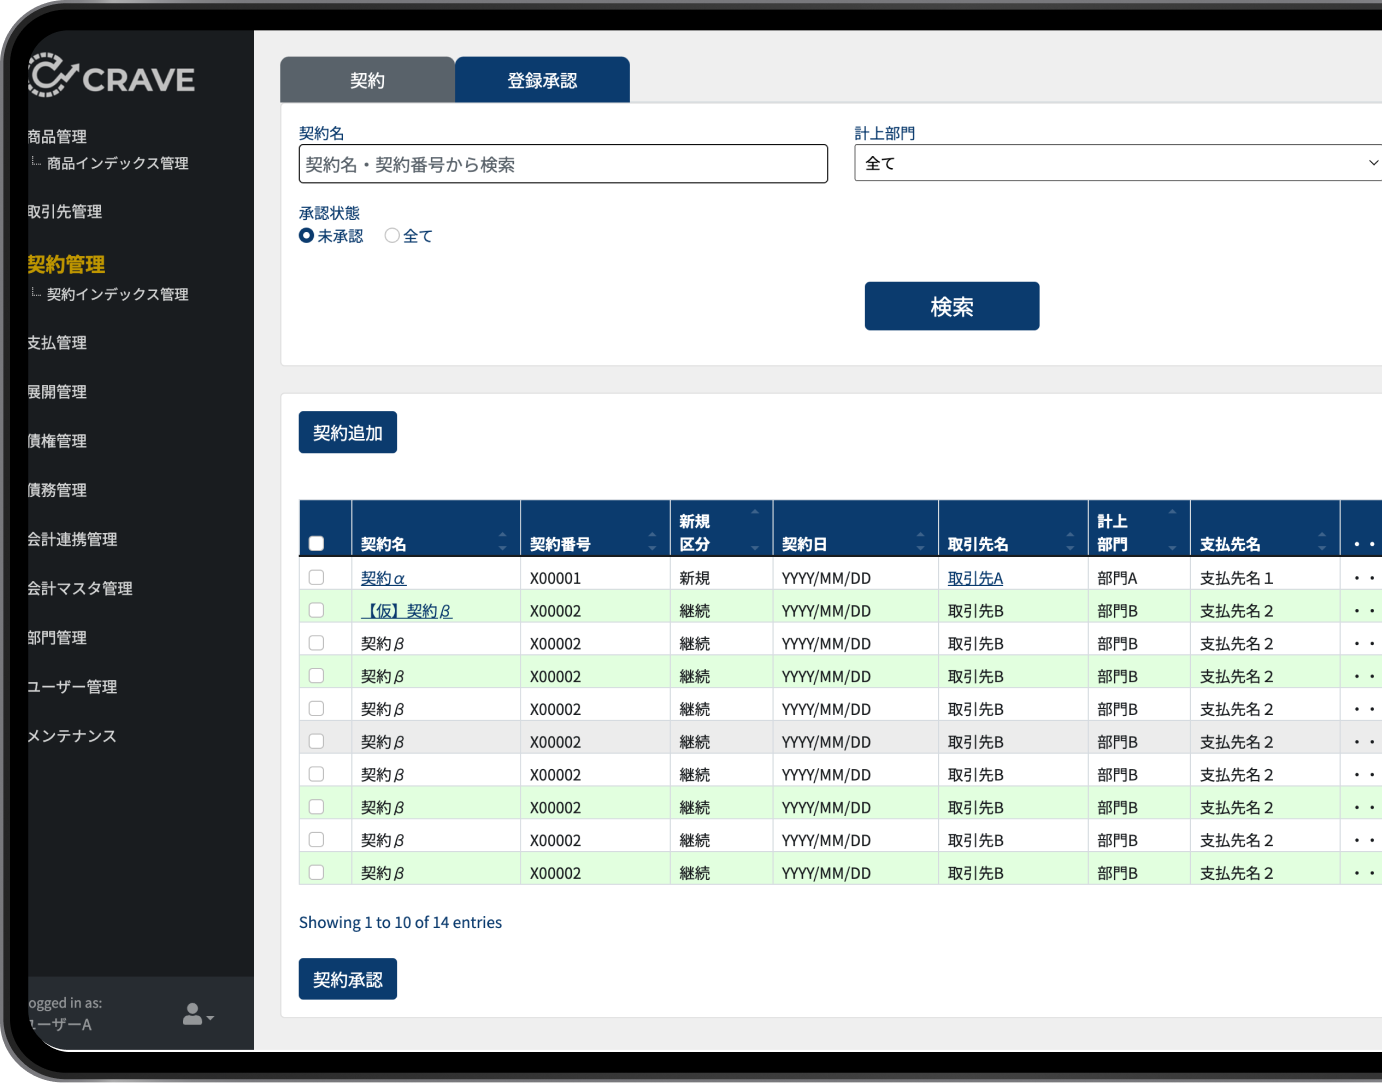Open ユーザー管理 in the sidebar
The width and height of the screenshot is (1382, 1083).
pyautogui.click(x=72, y=686)
